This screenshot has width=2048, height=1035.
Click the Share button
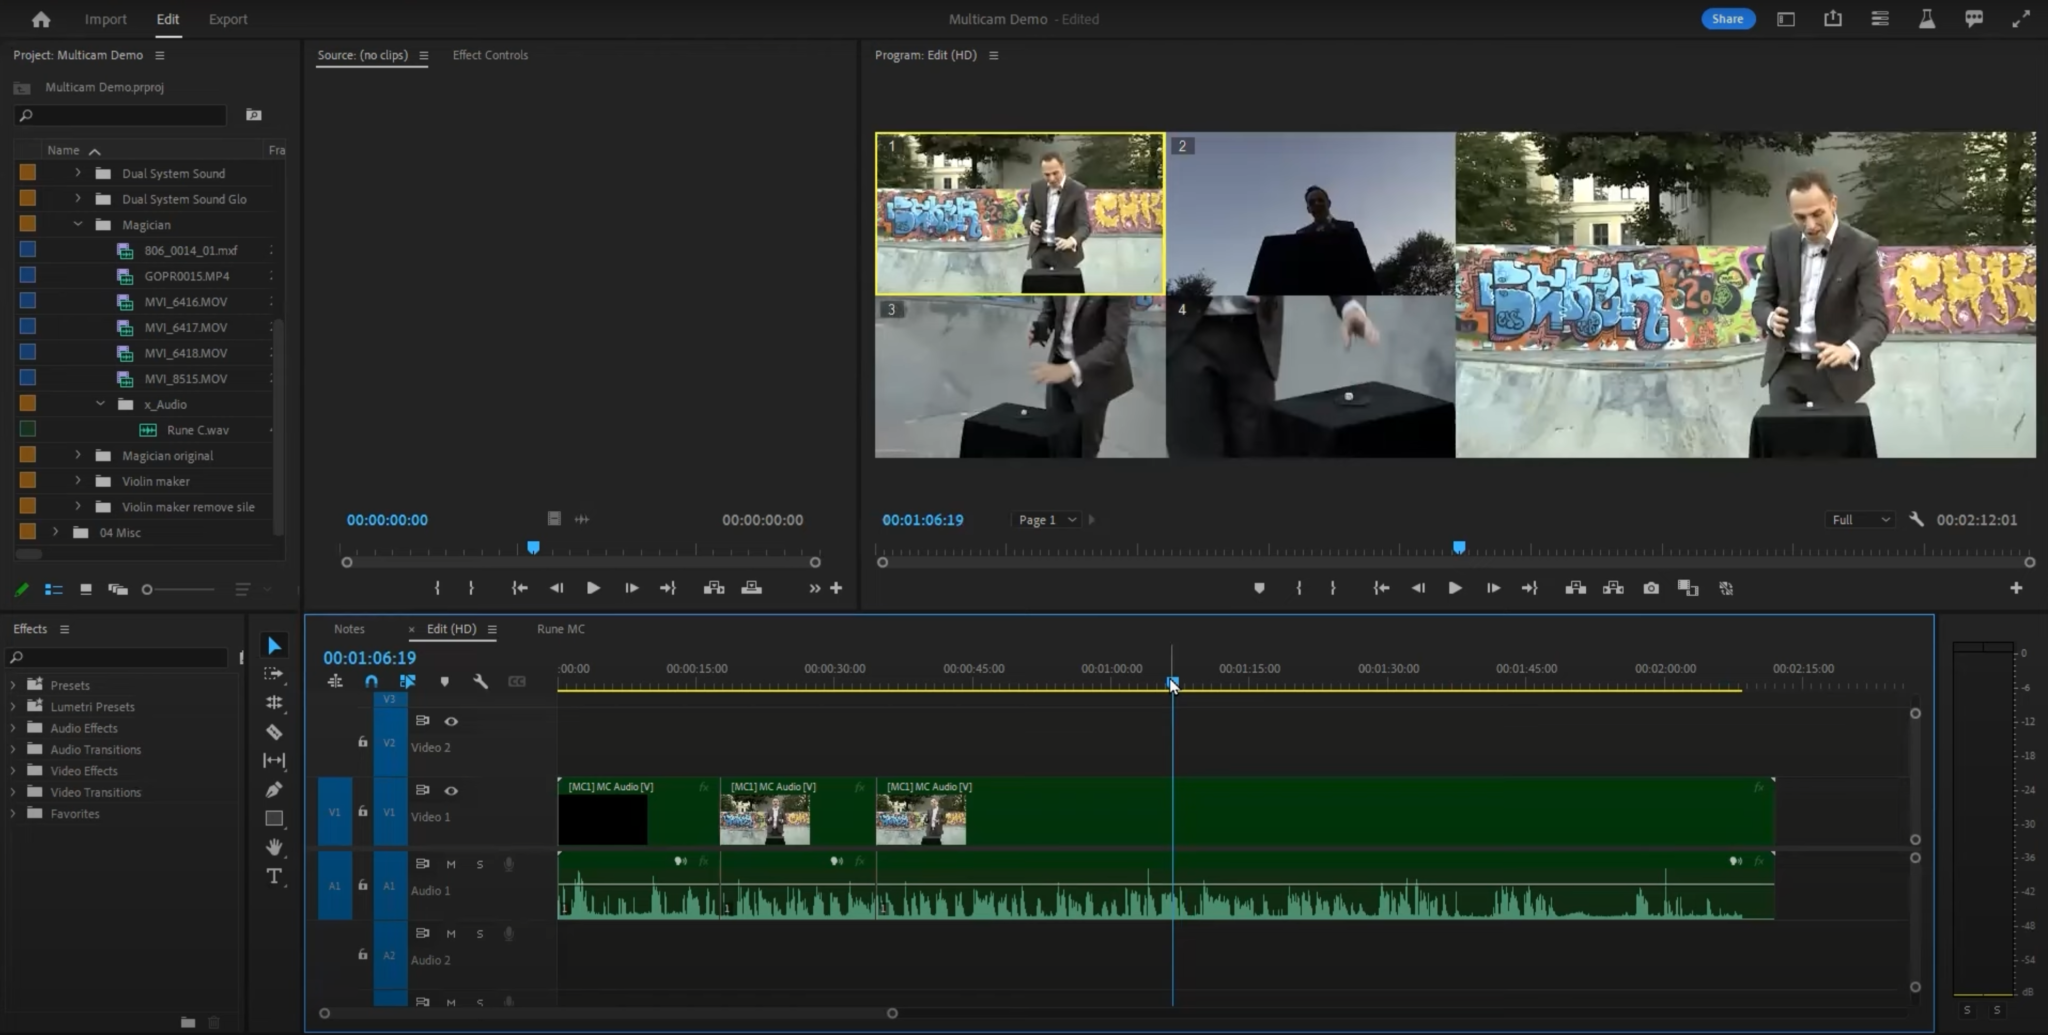[1727, 18]
